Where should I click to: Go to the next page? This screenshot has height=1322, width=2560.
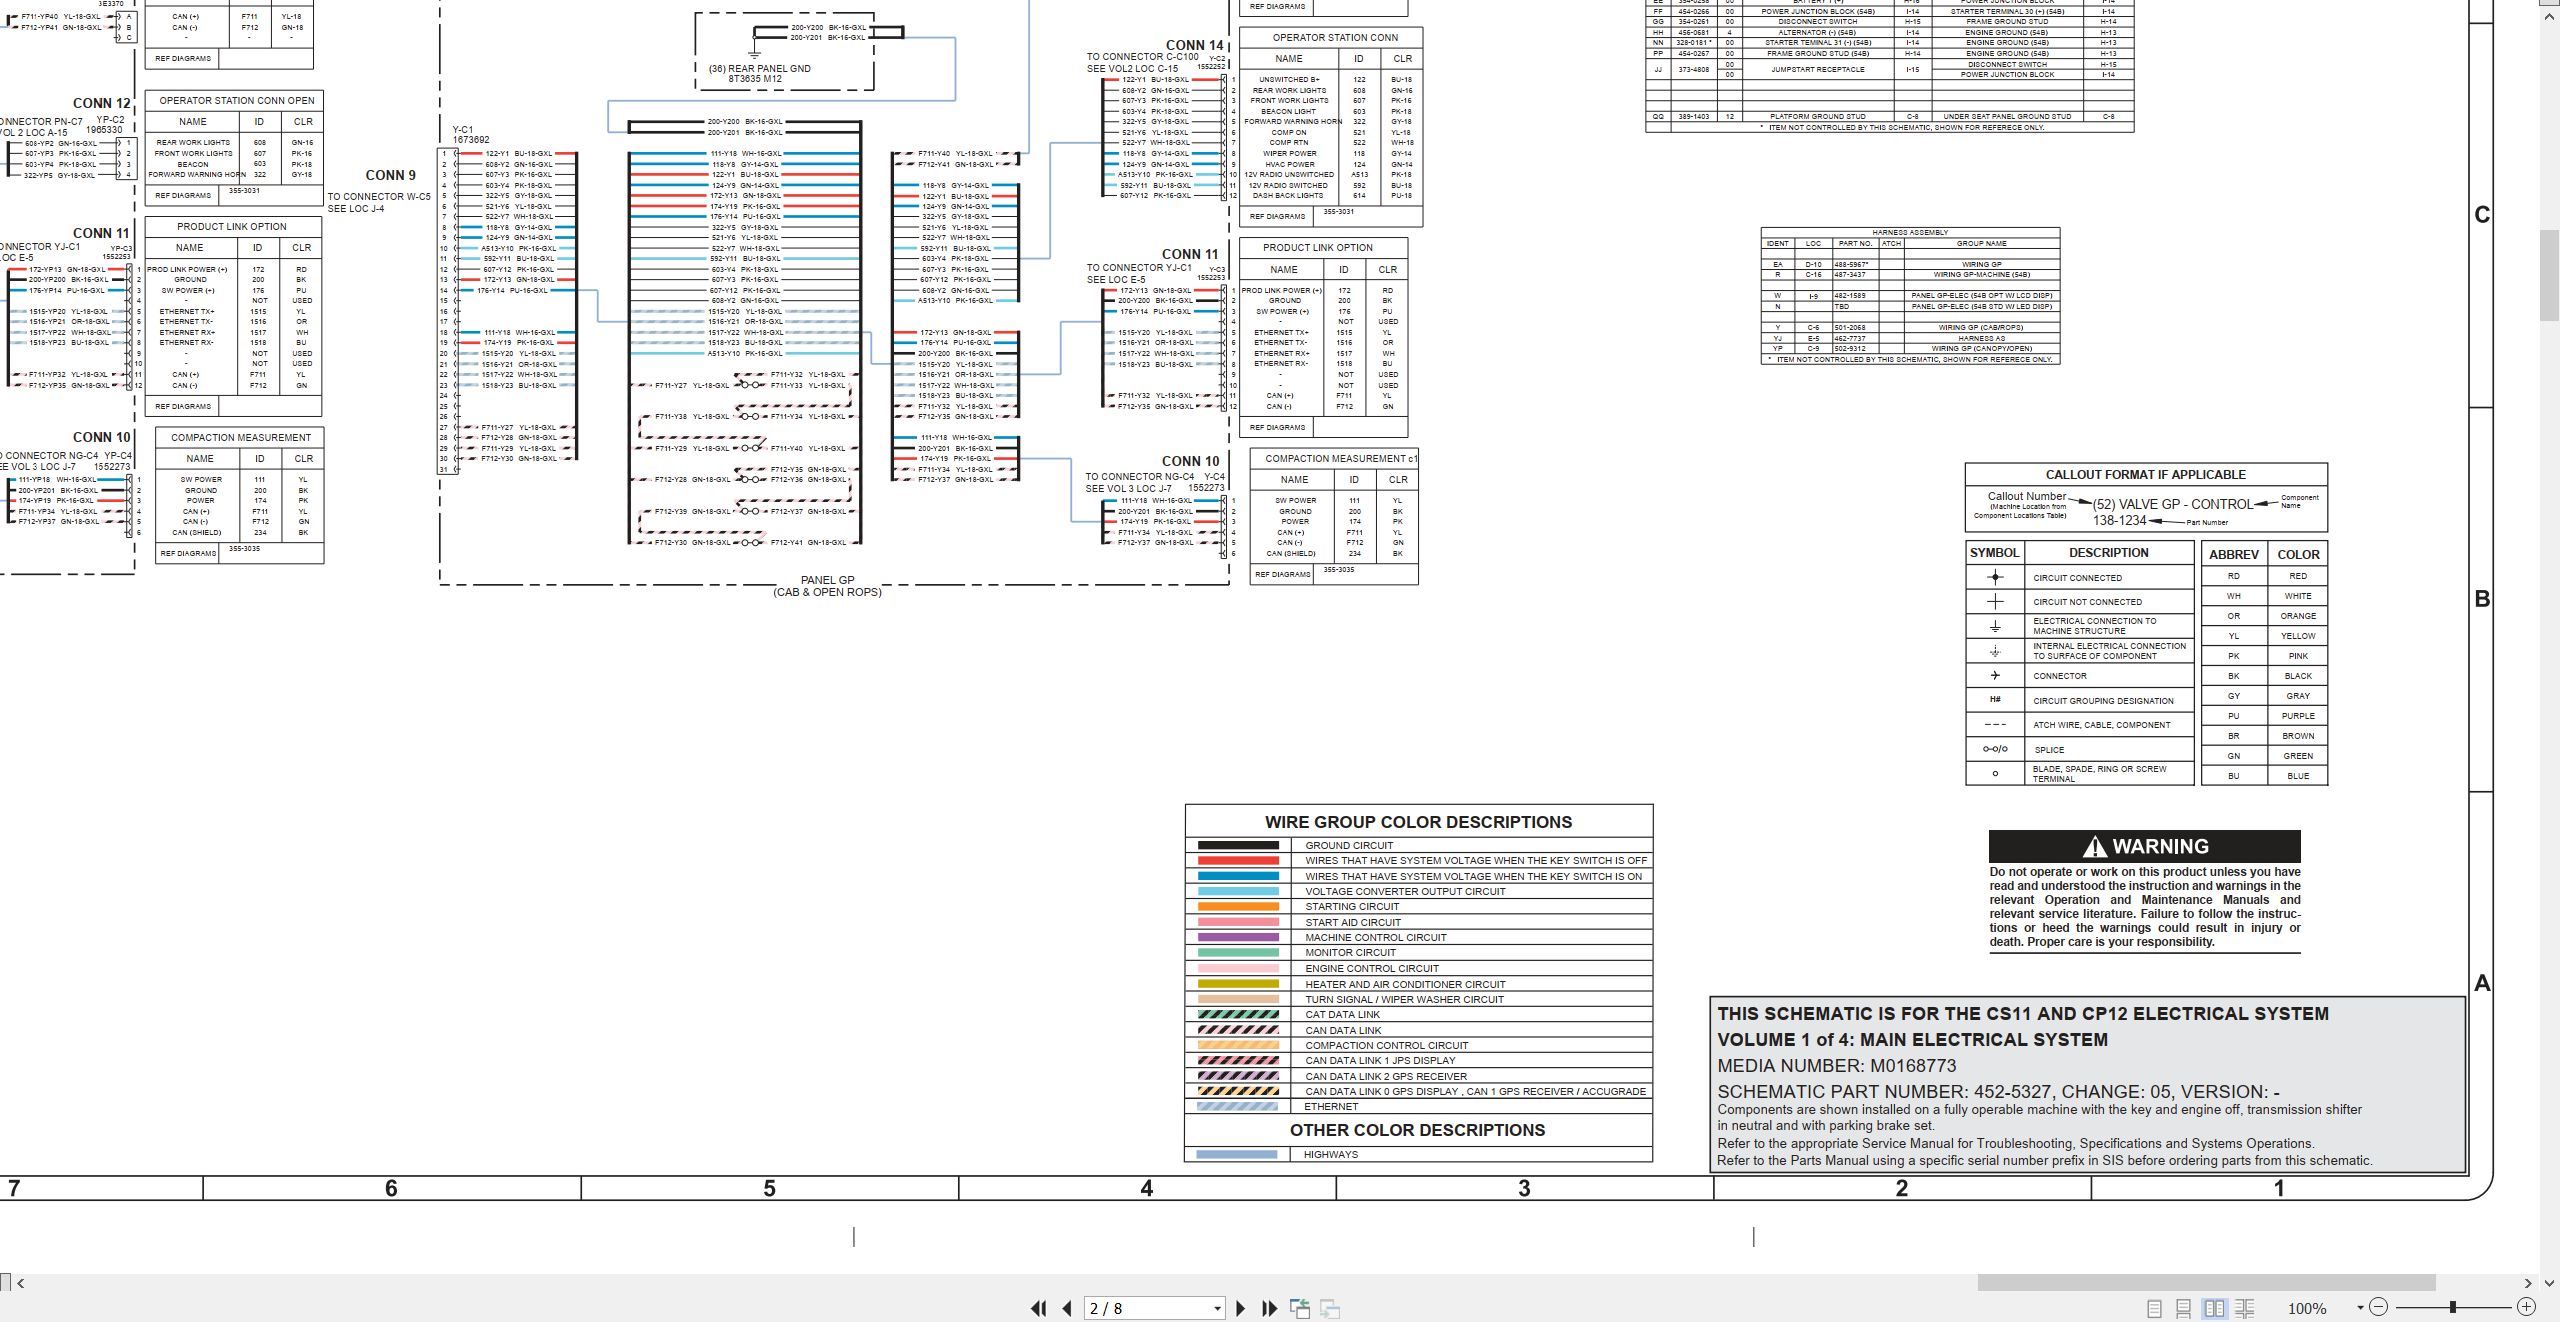point(1241,1308)
